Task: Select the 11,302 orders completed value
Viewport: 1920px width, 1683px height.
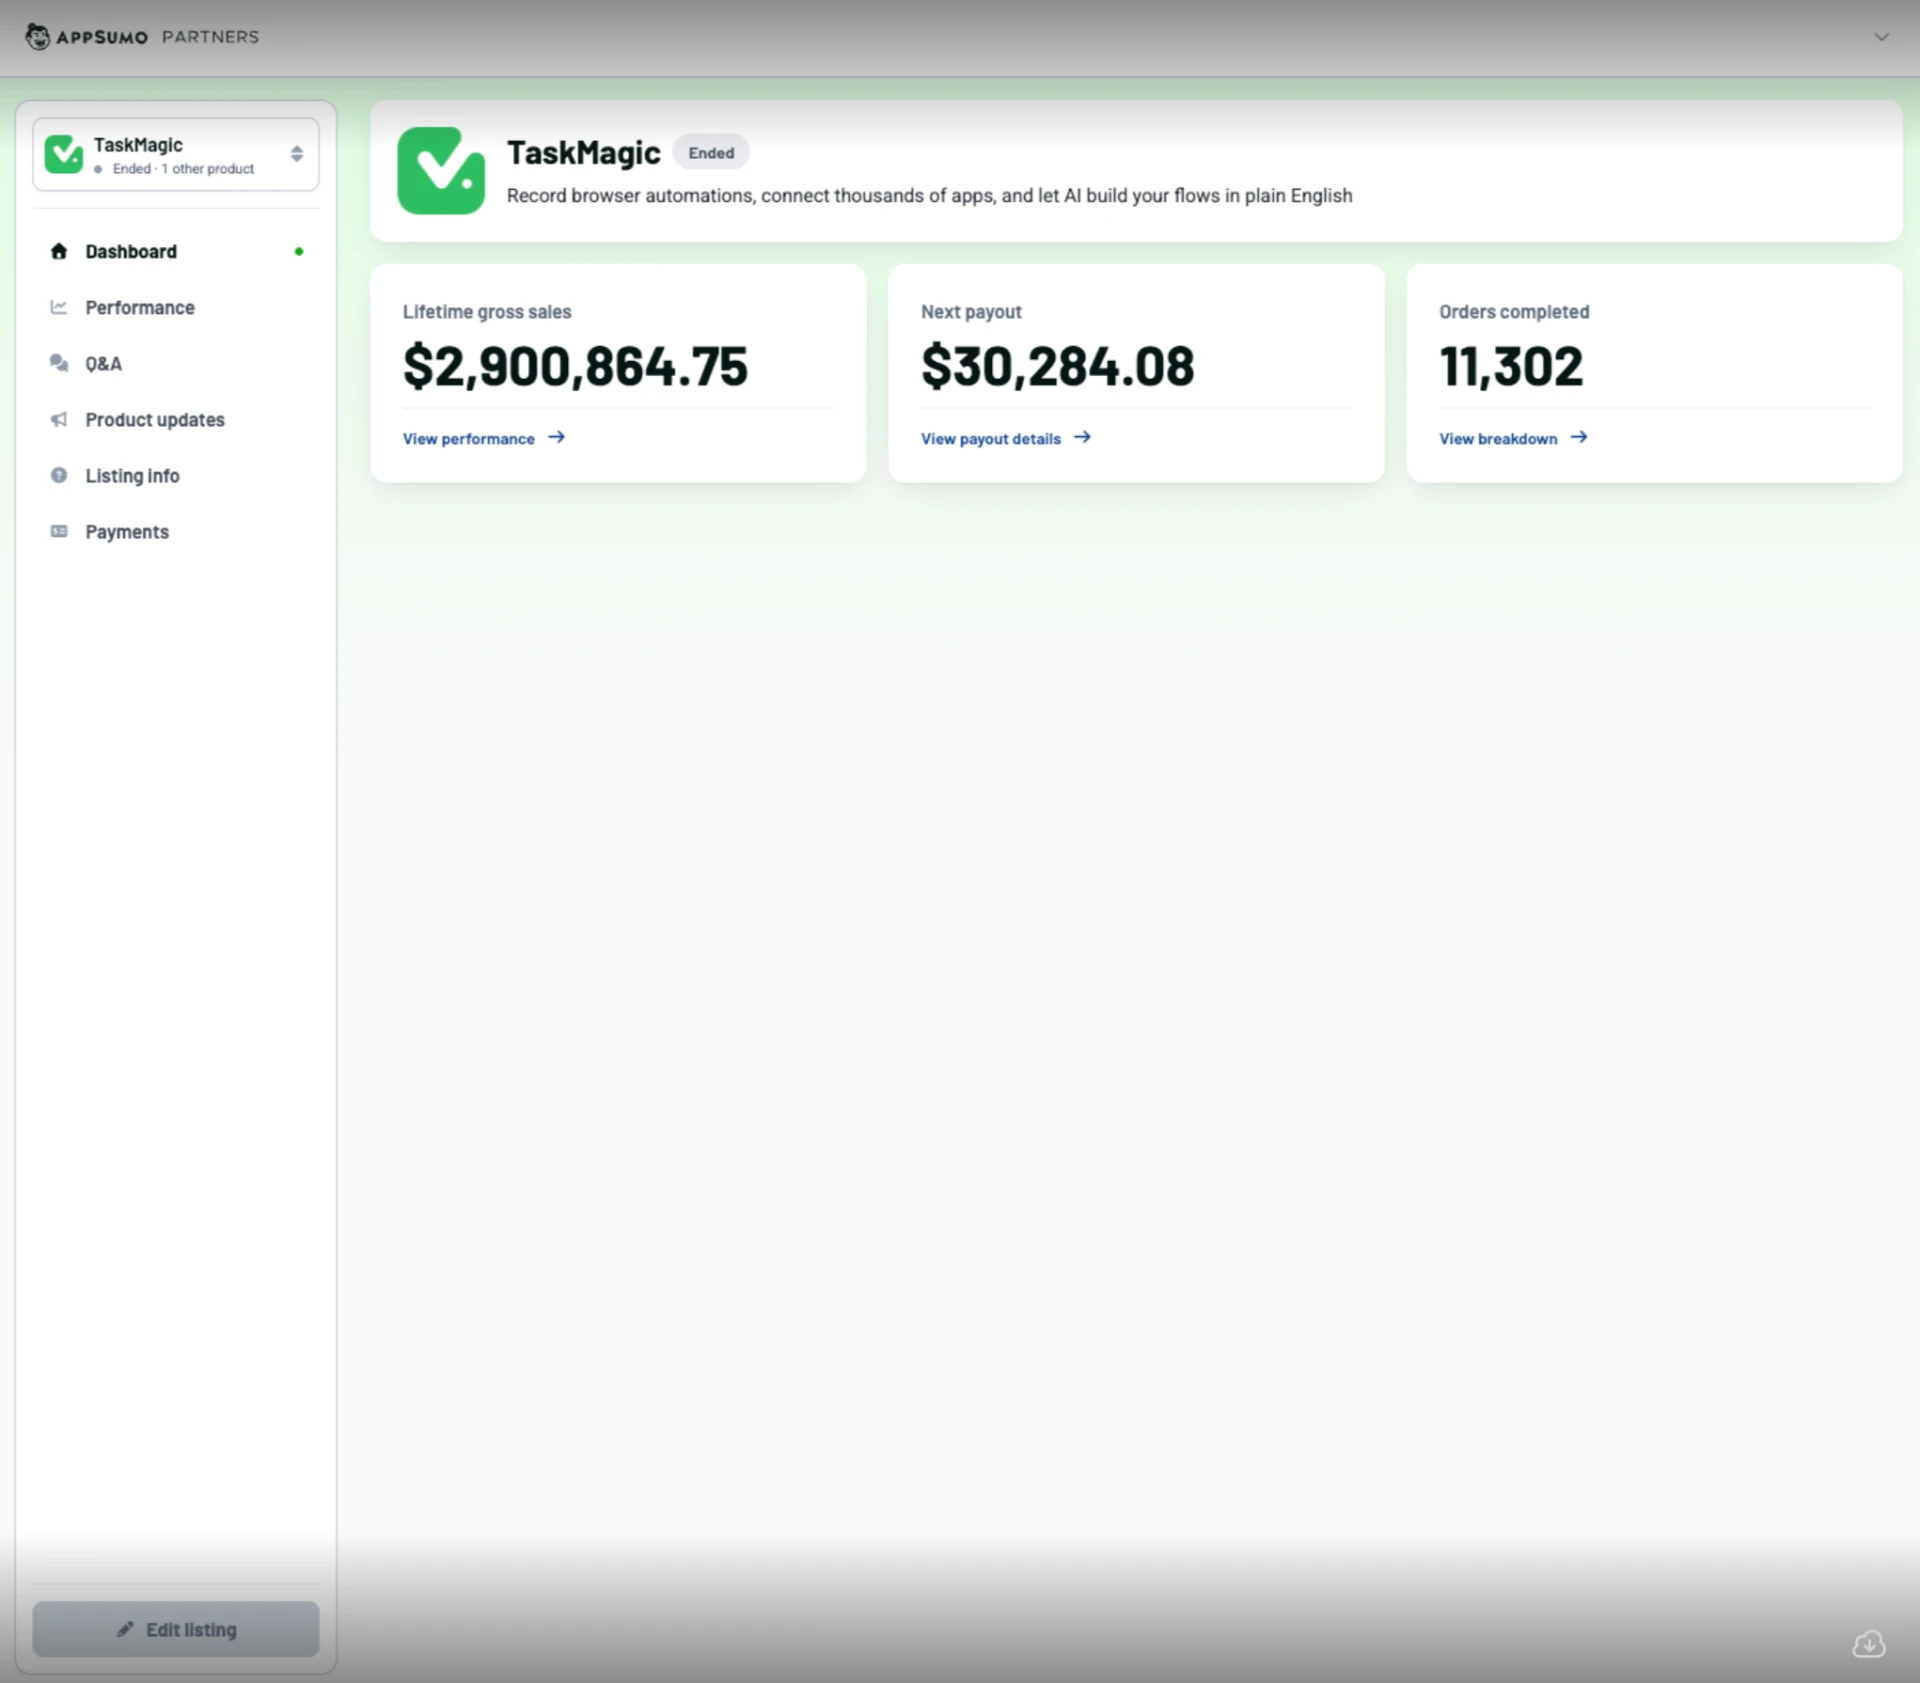Action: [x=1511, y=366]
